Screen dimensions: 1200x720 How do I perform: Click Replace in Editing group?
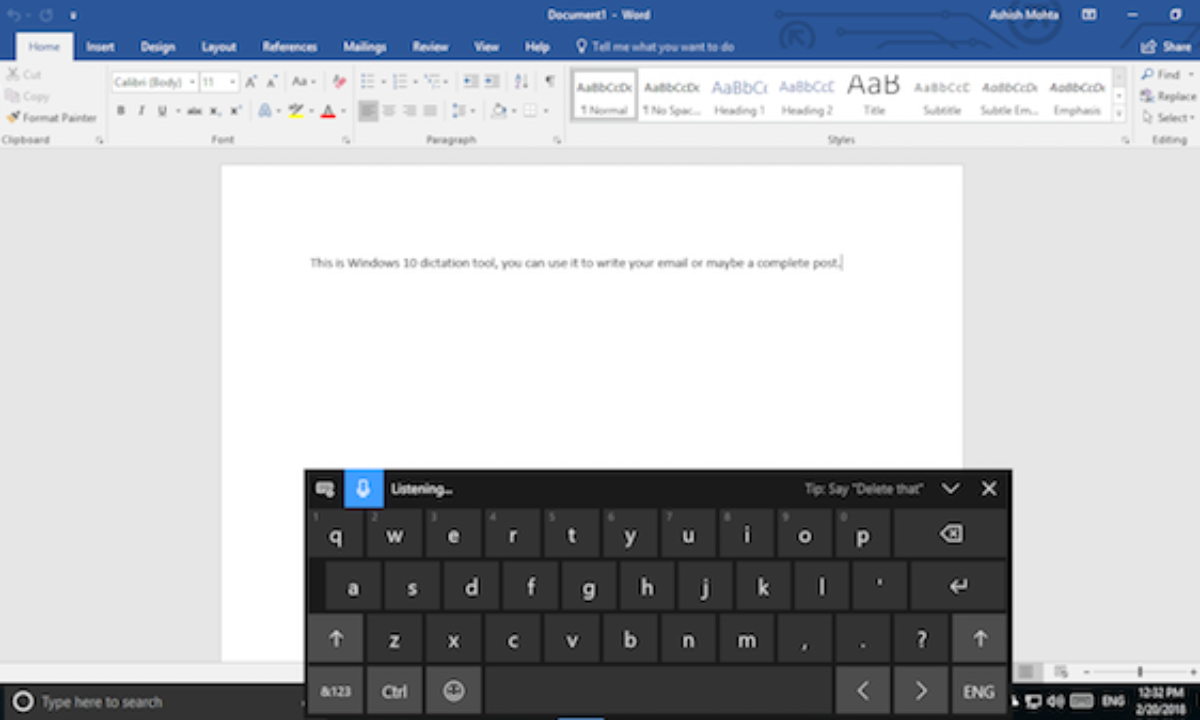(x=1167, y=96)
